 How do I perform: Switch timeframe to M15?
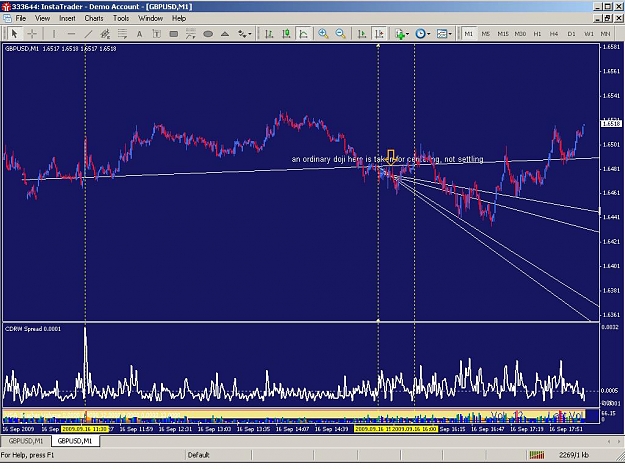click(503, 34)
